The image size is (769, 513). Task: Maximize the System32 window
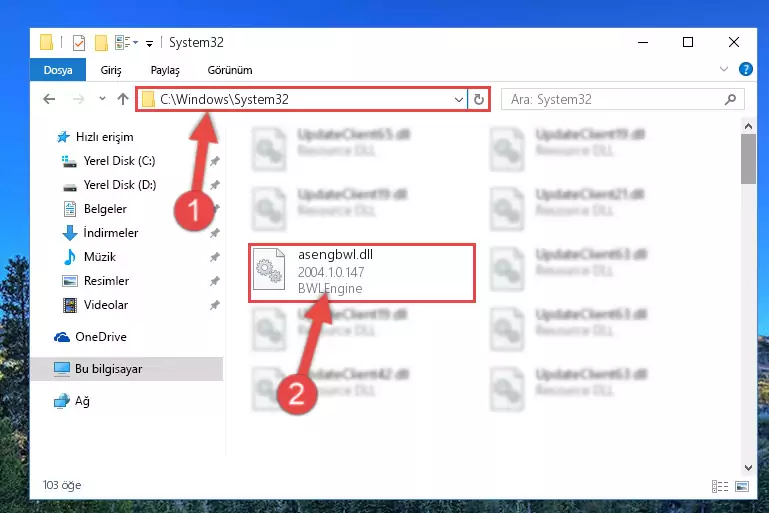coord(688,43)
